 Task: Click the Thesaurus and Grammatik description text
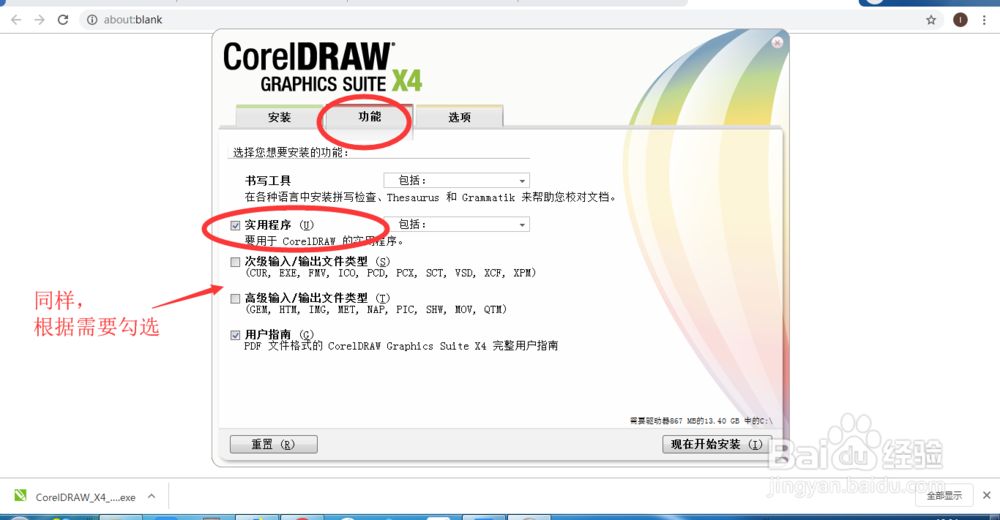[x=431, y=198]
